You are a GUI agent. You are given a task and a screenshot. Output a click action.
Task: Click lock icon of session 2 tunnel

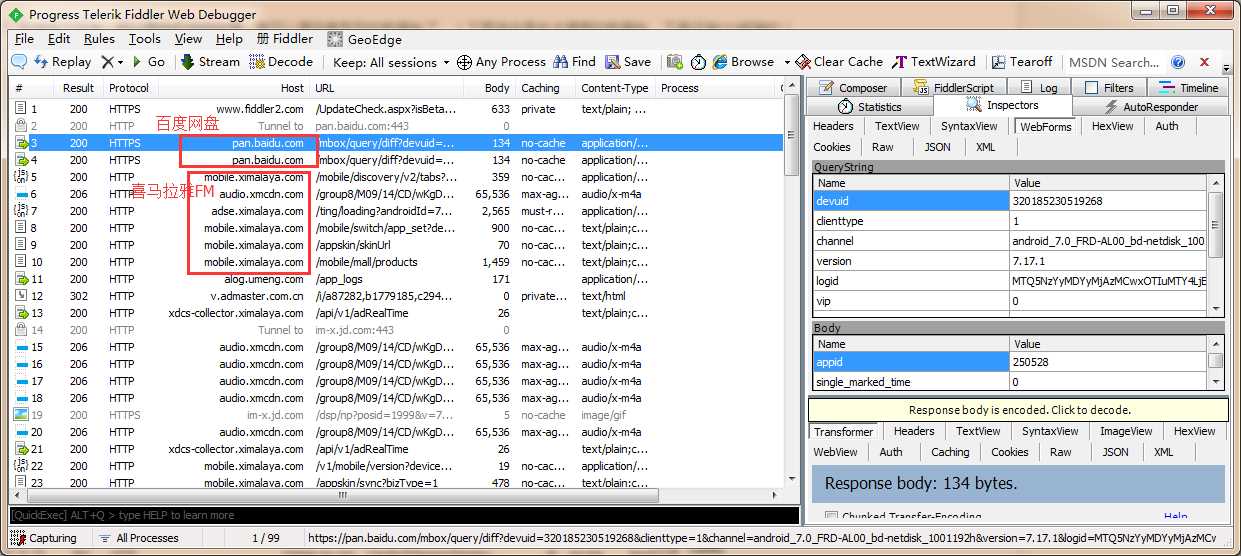(x=21, y=126)
